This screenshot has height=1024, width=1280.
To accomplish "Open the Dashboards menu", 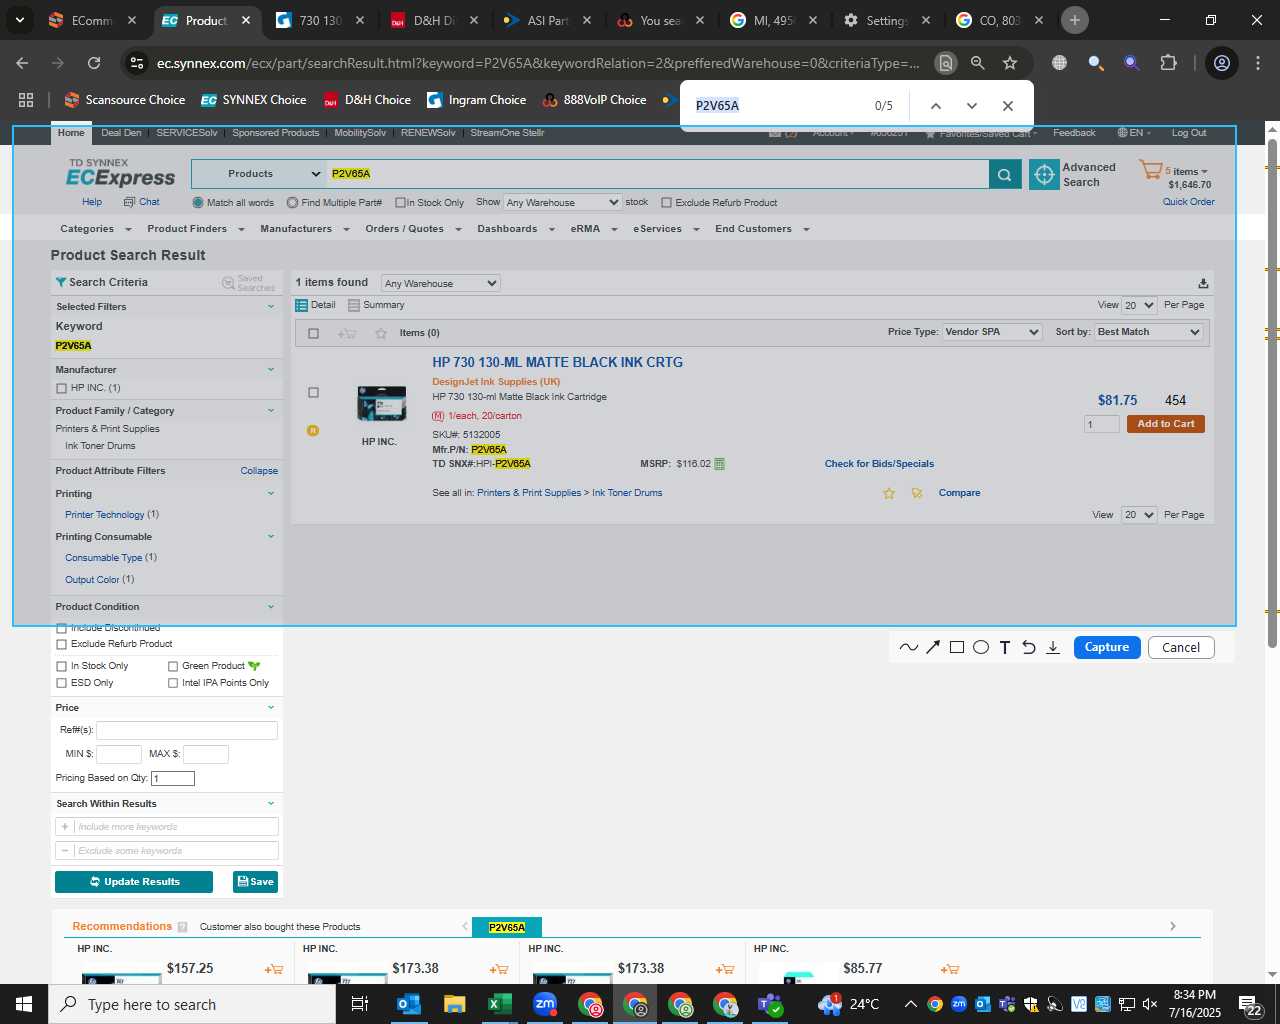I will tap(516, 229).
